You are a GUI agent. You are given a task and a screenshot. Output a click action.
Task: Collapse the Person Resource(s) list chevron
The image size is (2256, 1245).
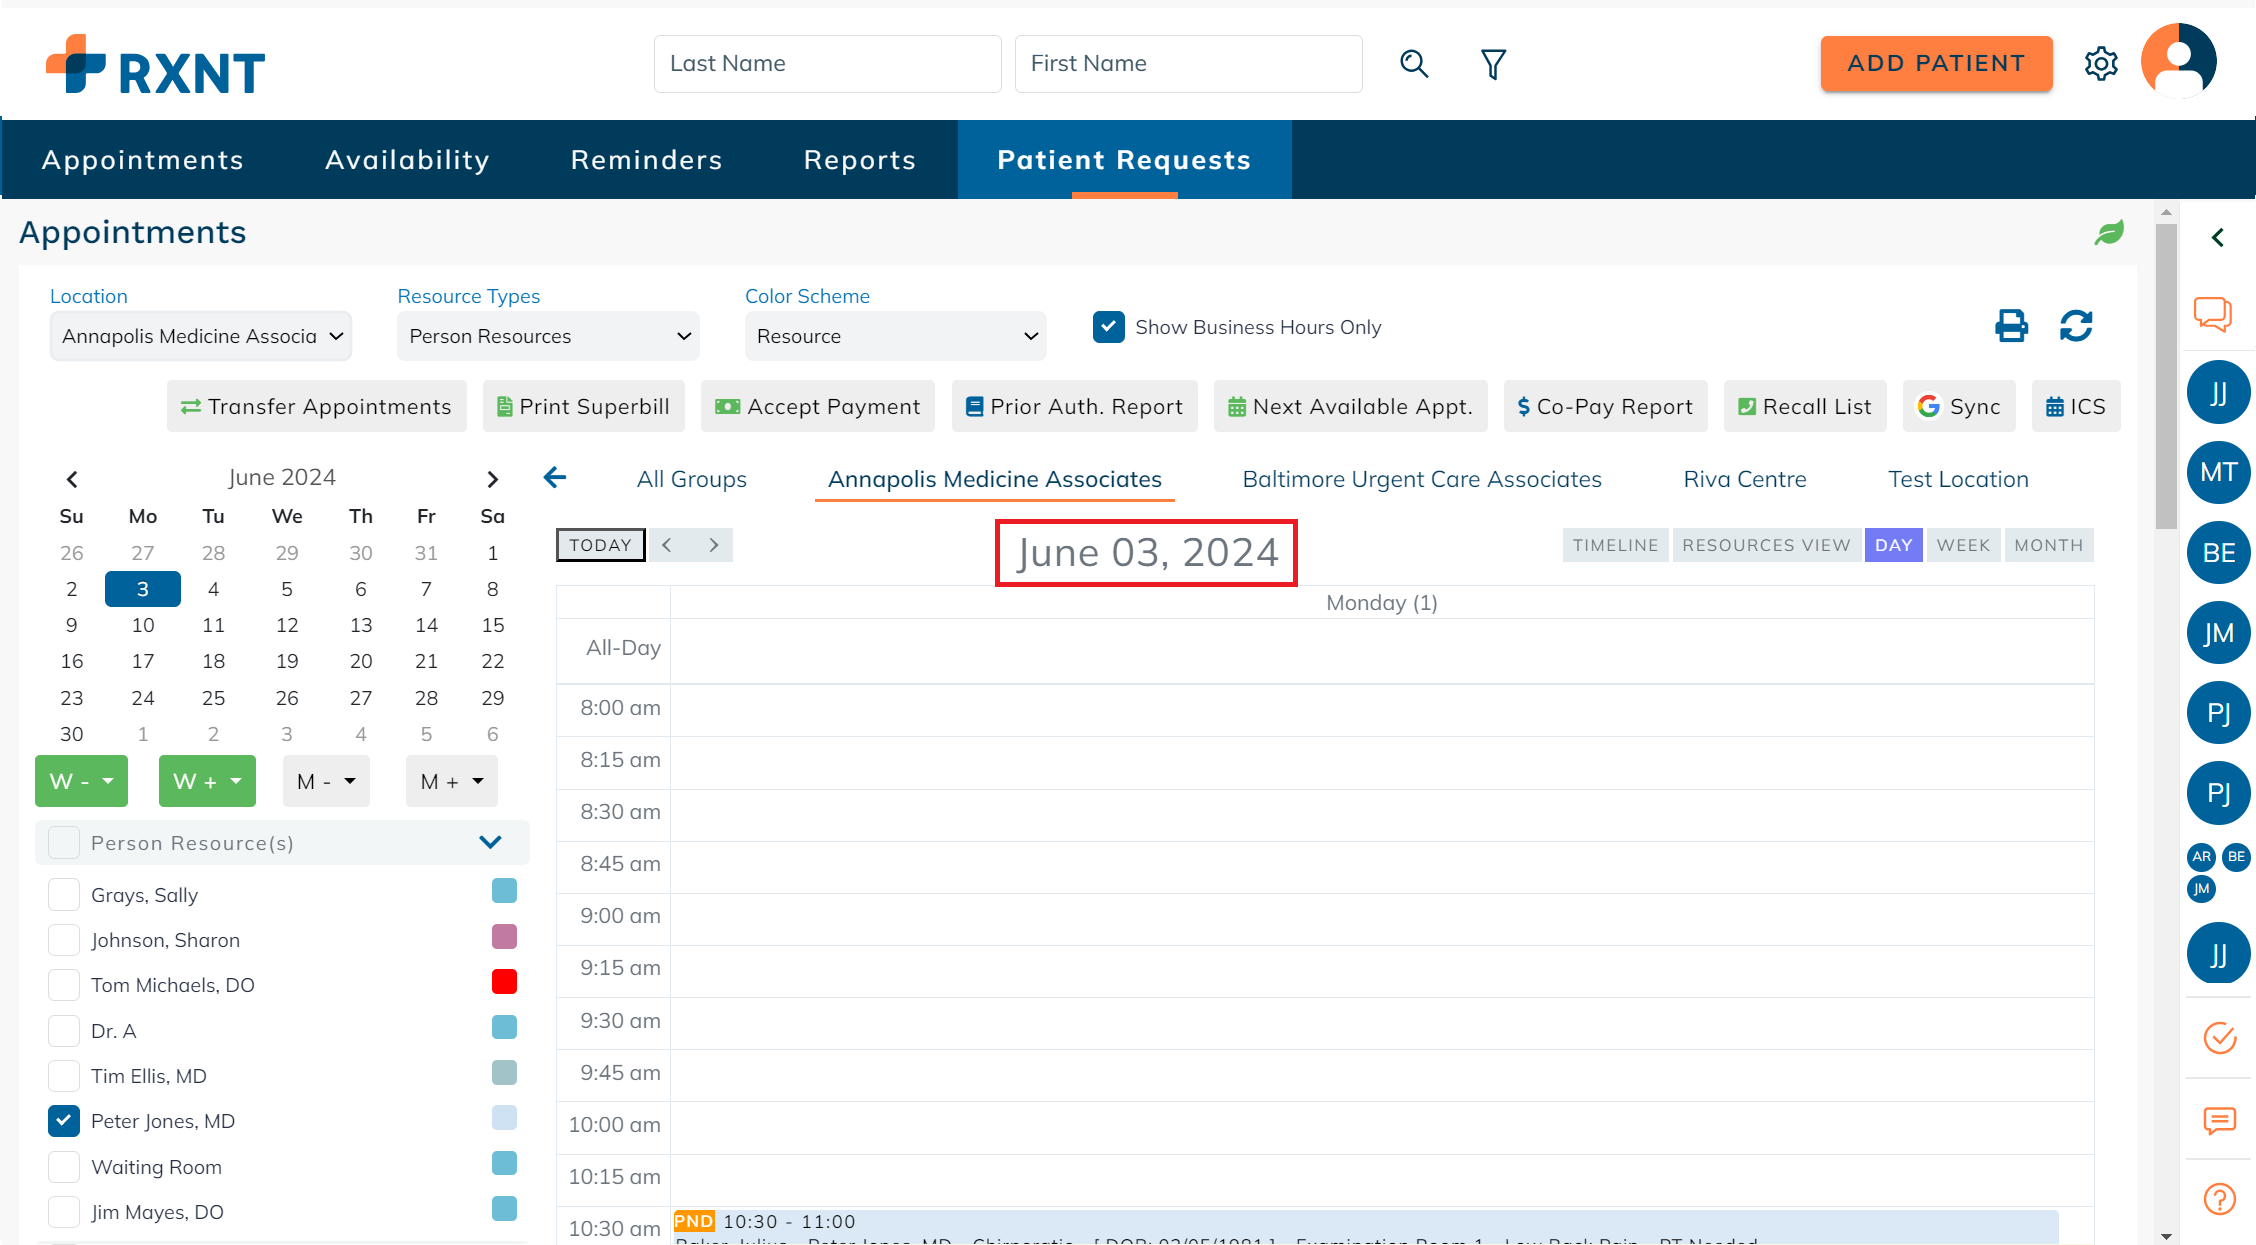tap(490, 842)
